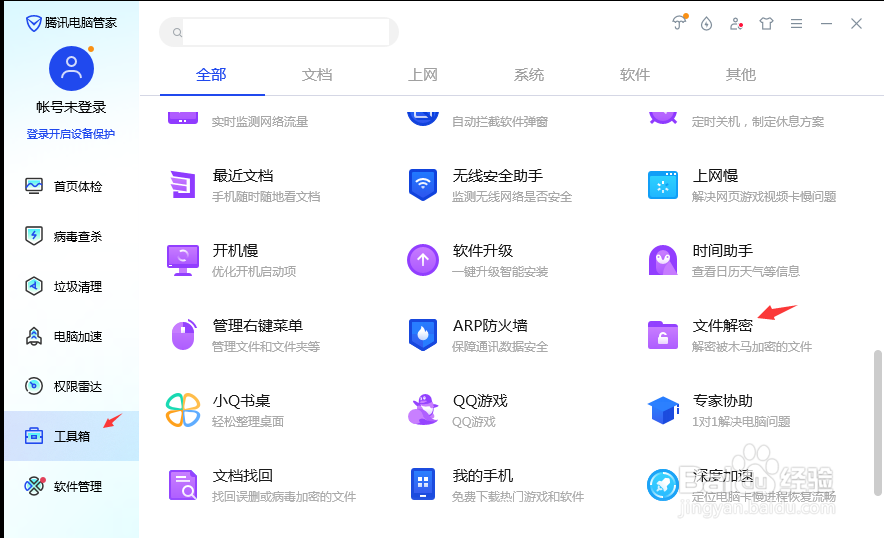Switch to the 系统 tab

pos(529,75)
